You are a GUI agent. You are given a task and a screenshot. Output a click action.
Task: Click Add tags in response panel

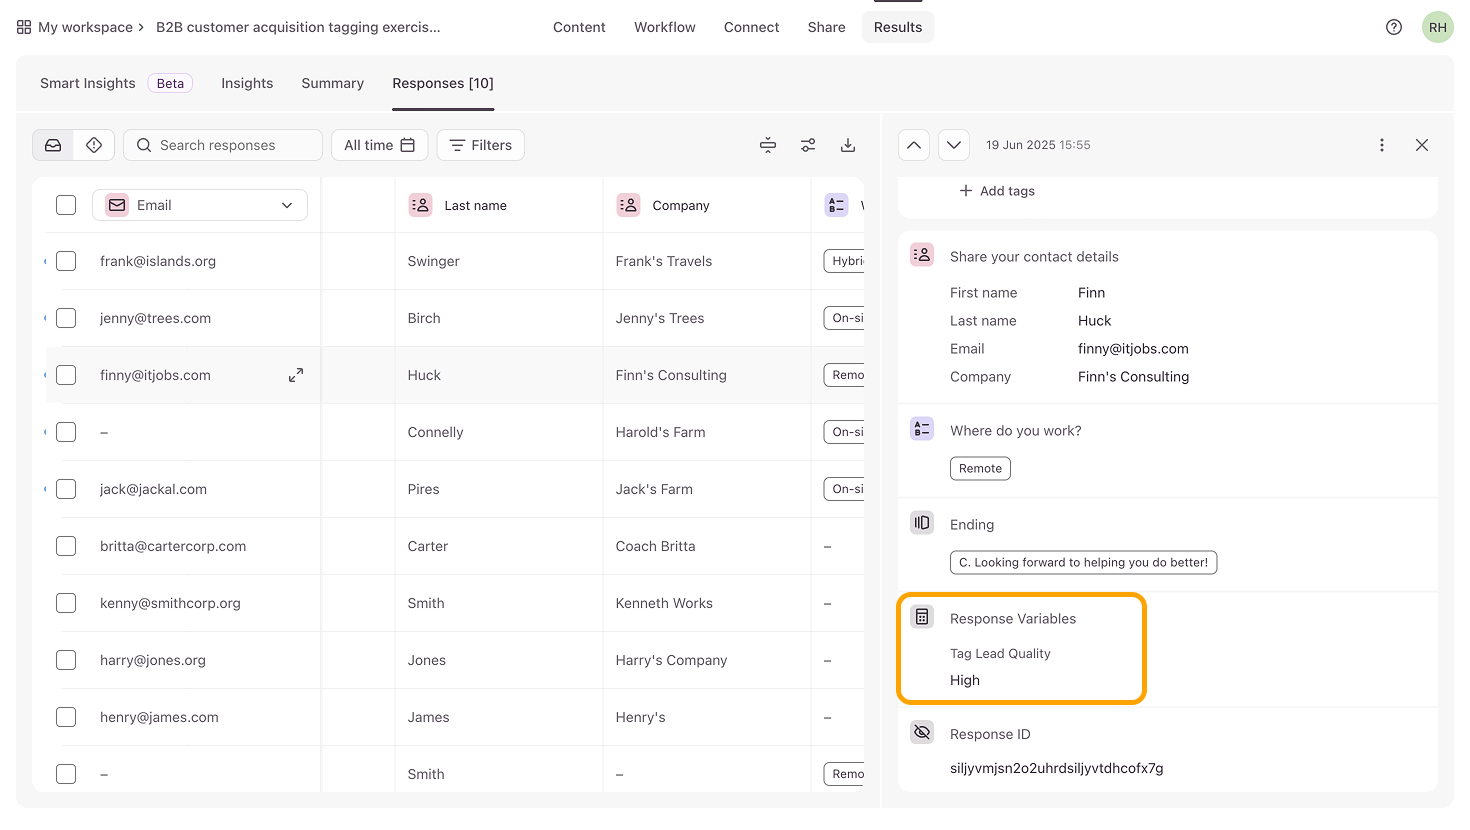click(x=997, y=191)
